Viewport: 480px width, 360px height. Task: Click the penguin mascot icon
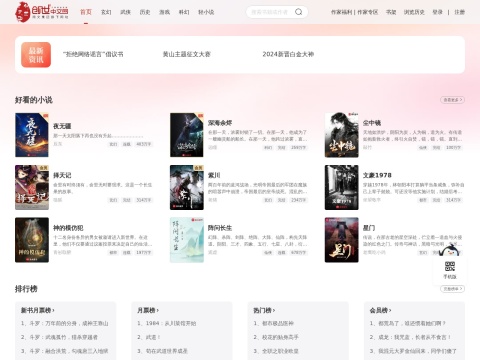[x=449, y=250]
